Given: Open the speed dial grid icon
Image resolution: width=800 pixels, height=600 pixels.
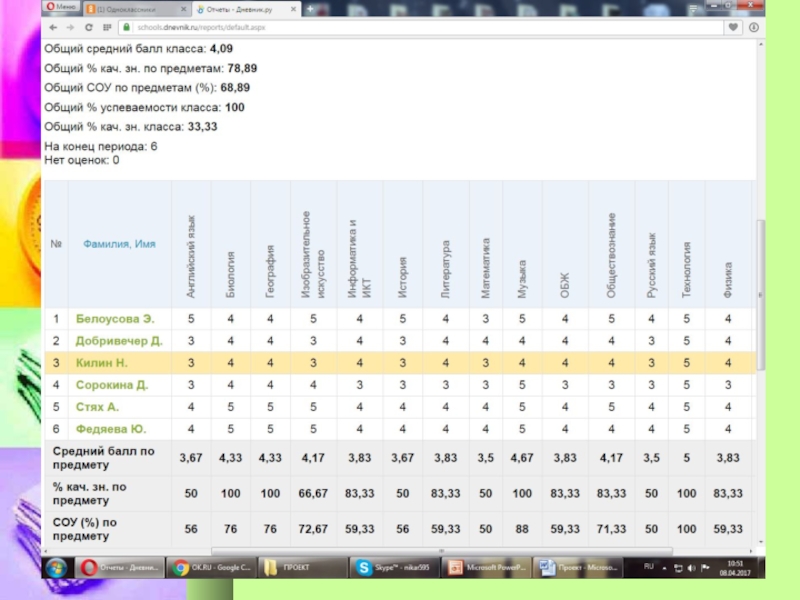Looking at the screenshot, I should (x=107, y=27).
